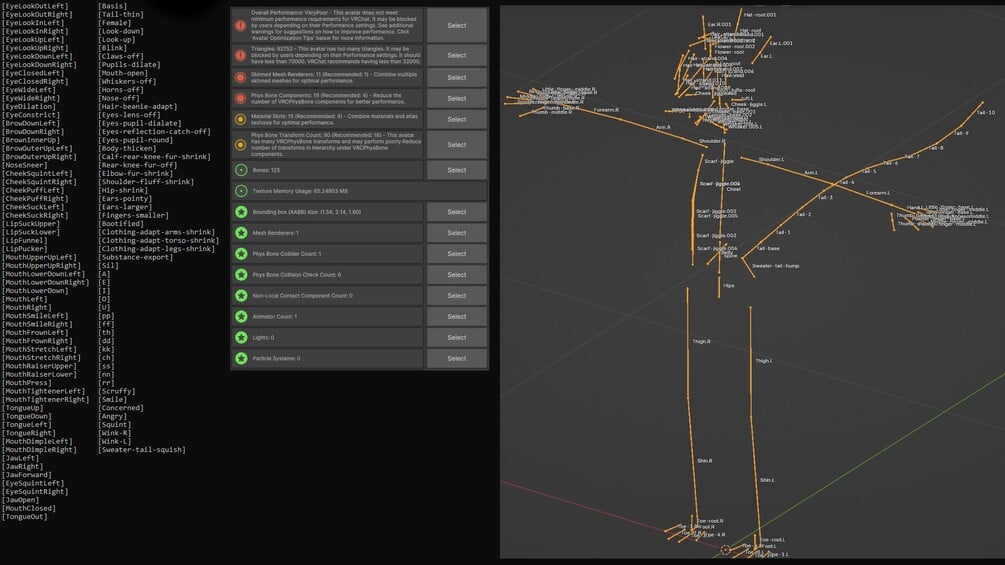The image size is (1005, 565).
Task: Click Select button beside Phys Bone Components
Action: (x=457, y=99)
